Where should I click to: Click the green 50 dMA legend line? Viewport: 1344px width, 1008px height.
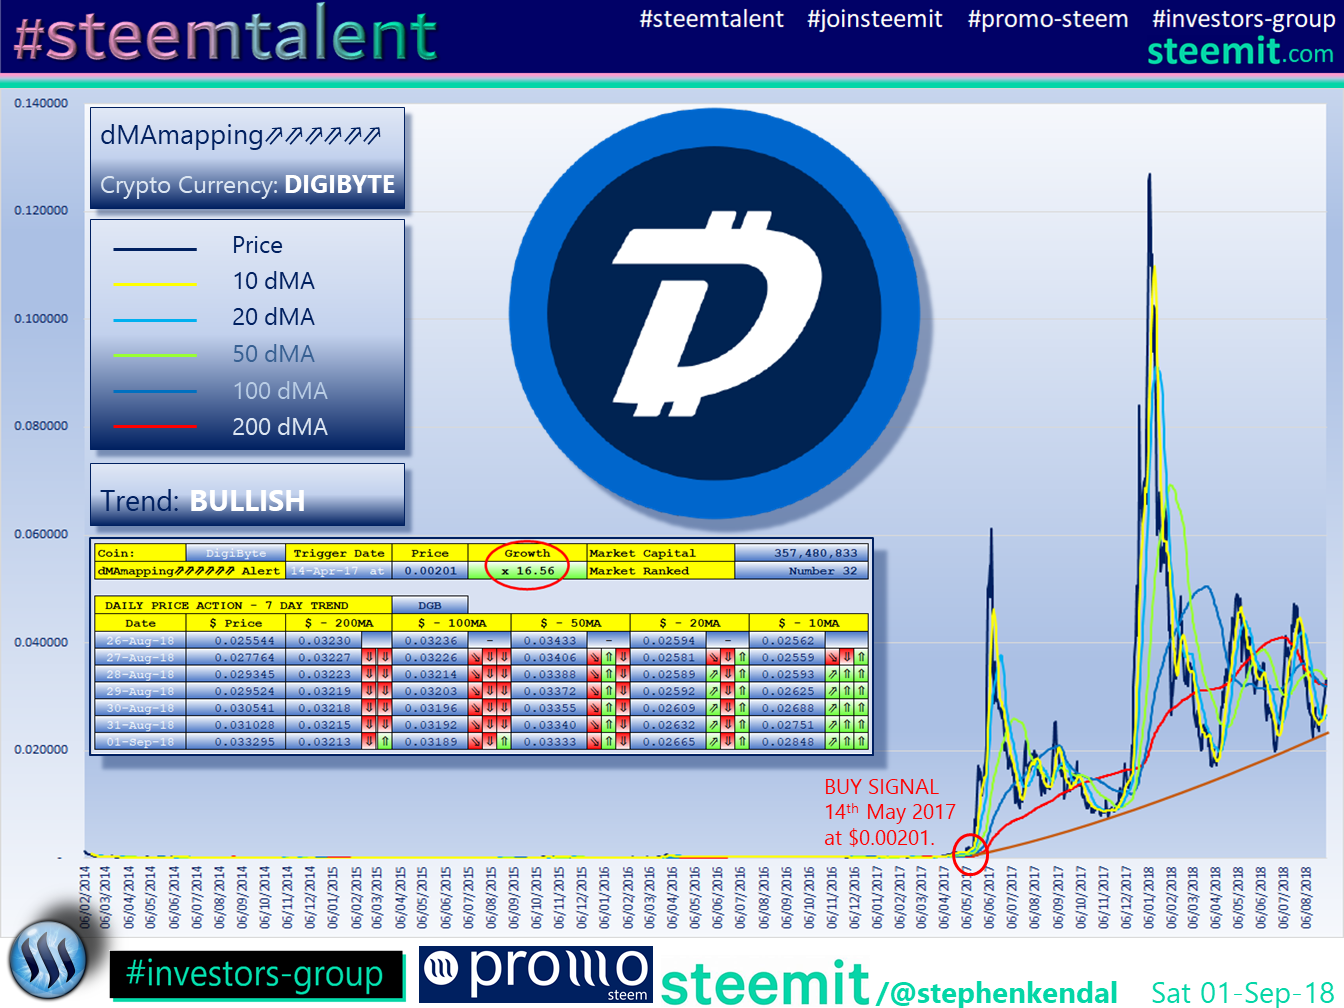155,356
